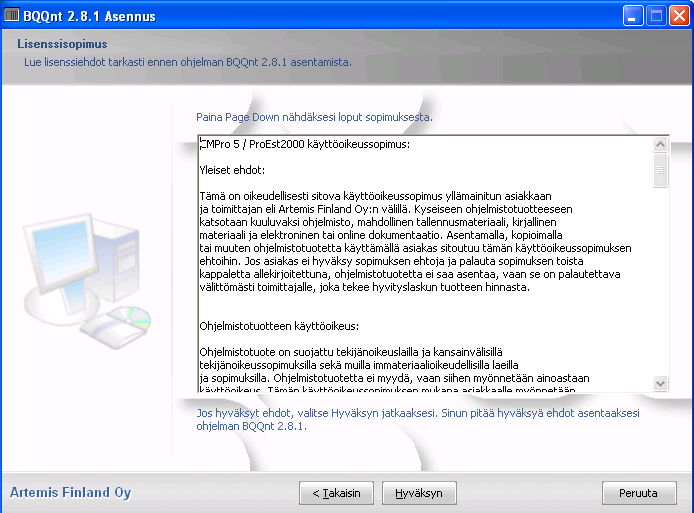The height and width of the screenshot is (513, 694).
Task: Cancel installation with Peruuta button
Action: (x=639, y=493)
